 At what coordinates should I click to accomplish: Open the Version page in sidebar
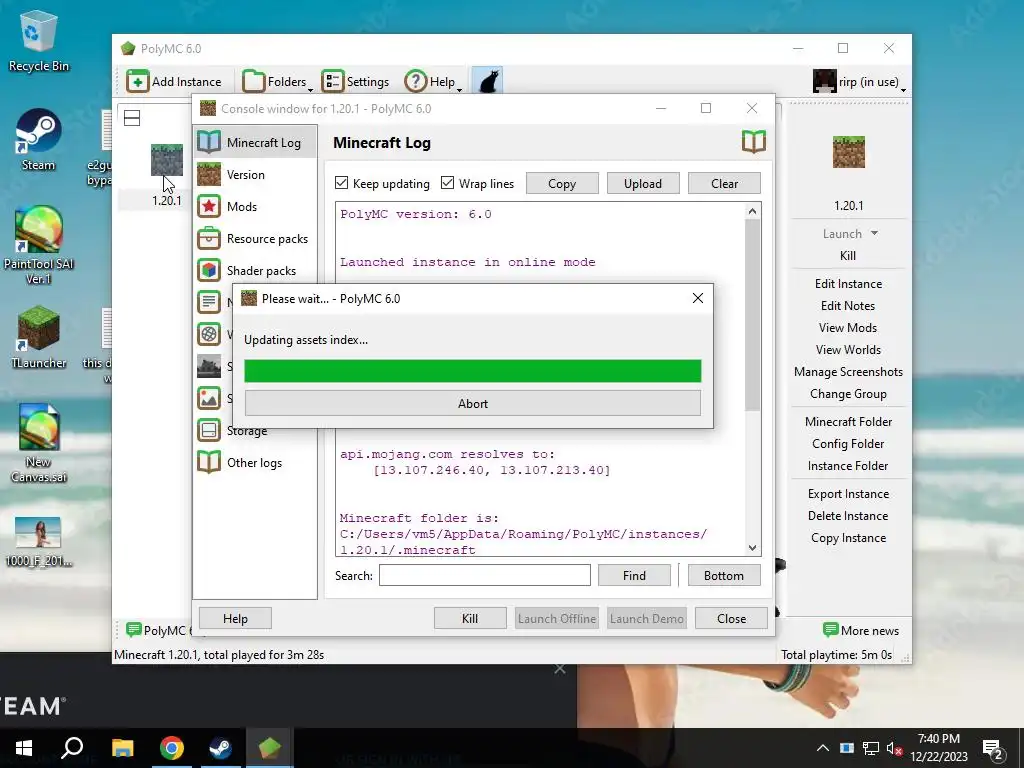click(x=255, y=174)
